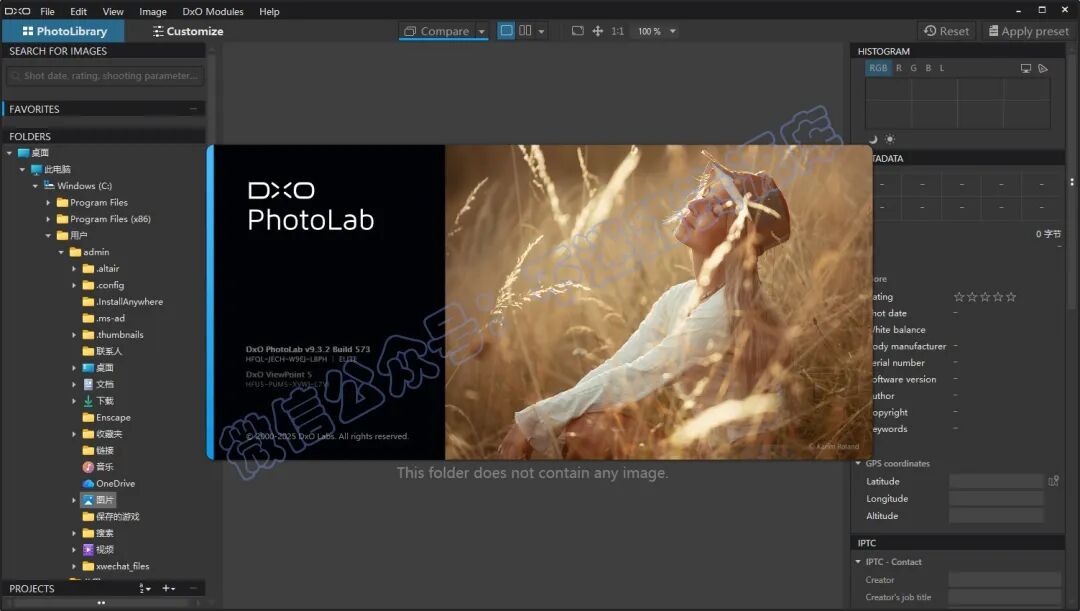Show only R channel in histogram
This screenshot has width=1080, height=611.
point(899,68)
